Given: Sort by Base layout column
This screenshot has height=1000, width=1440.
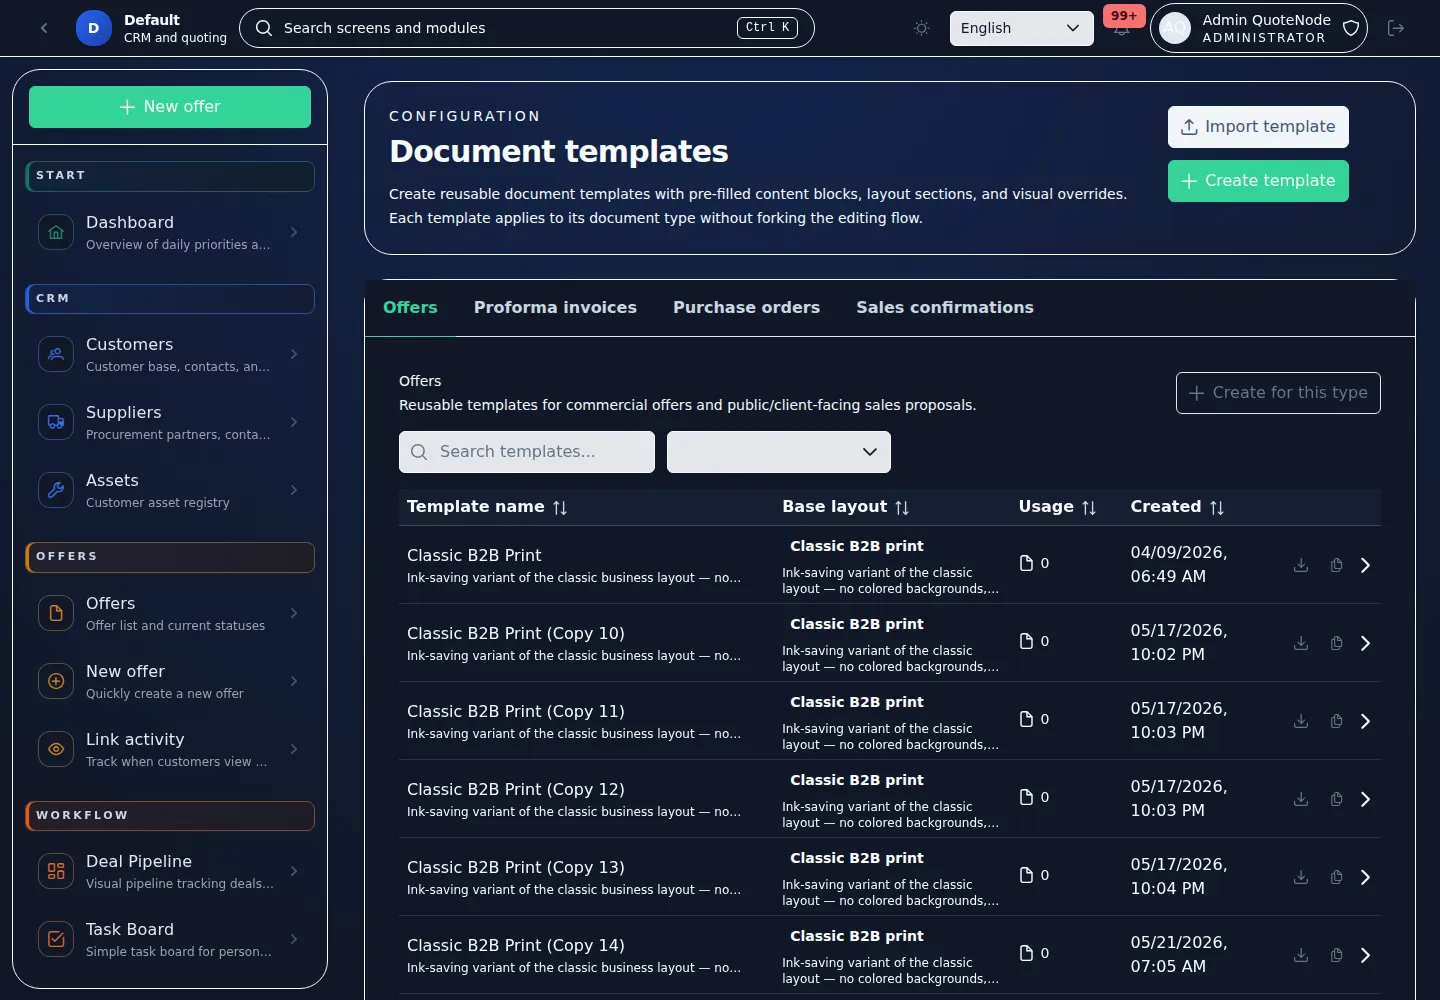Looking at the screenshot, I should click(x=846, y=507).
